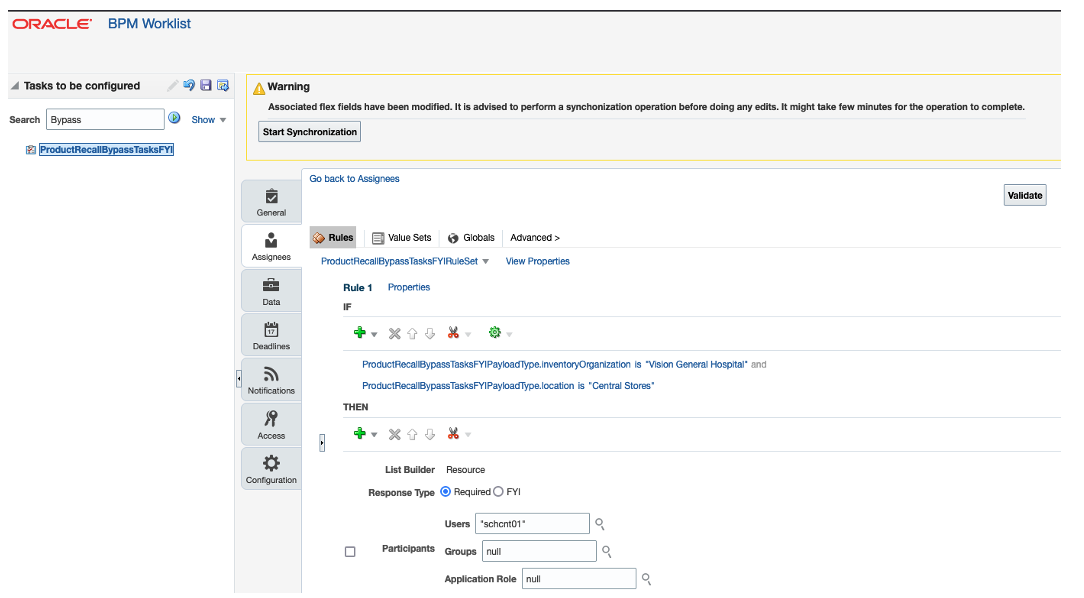
Task: Click green plus add icon in THEN section
Action: click(359, 433)
